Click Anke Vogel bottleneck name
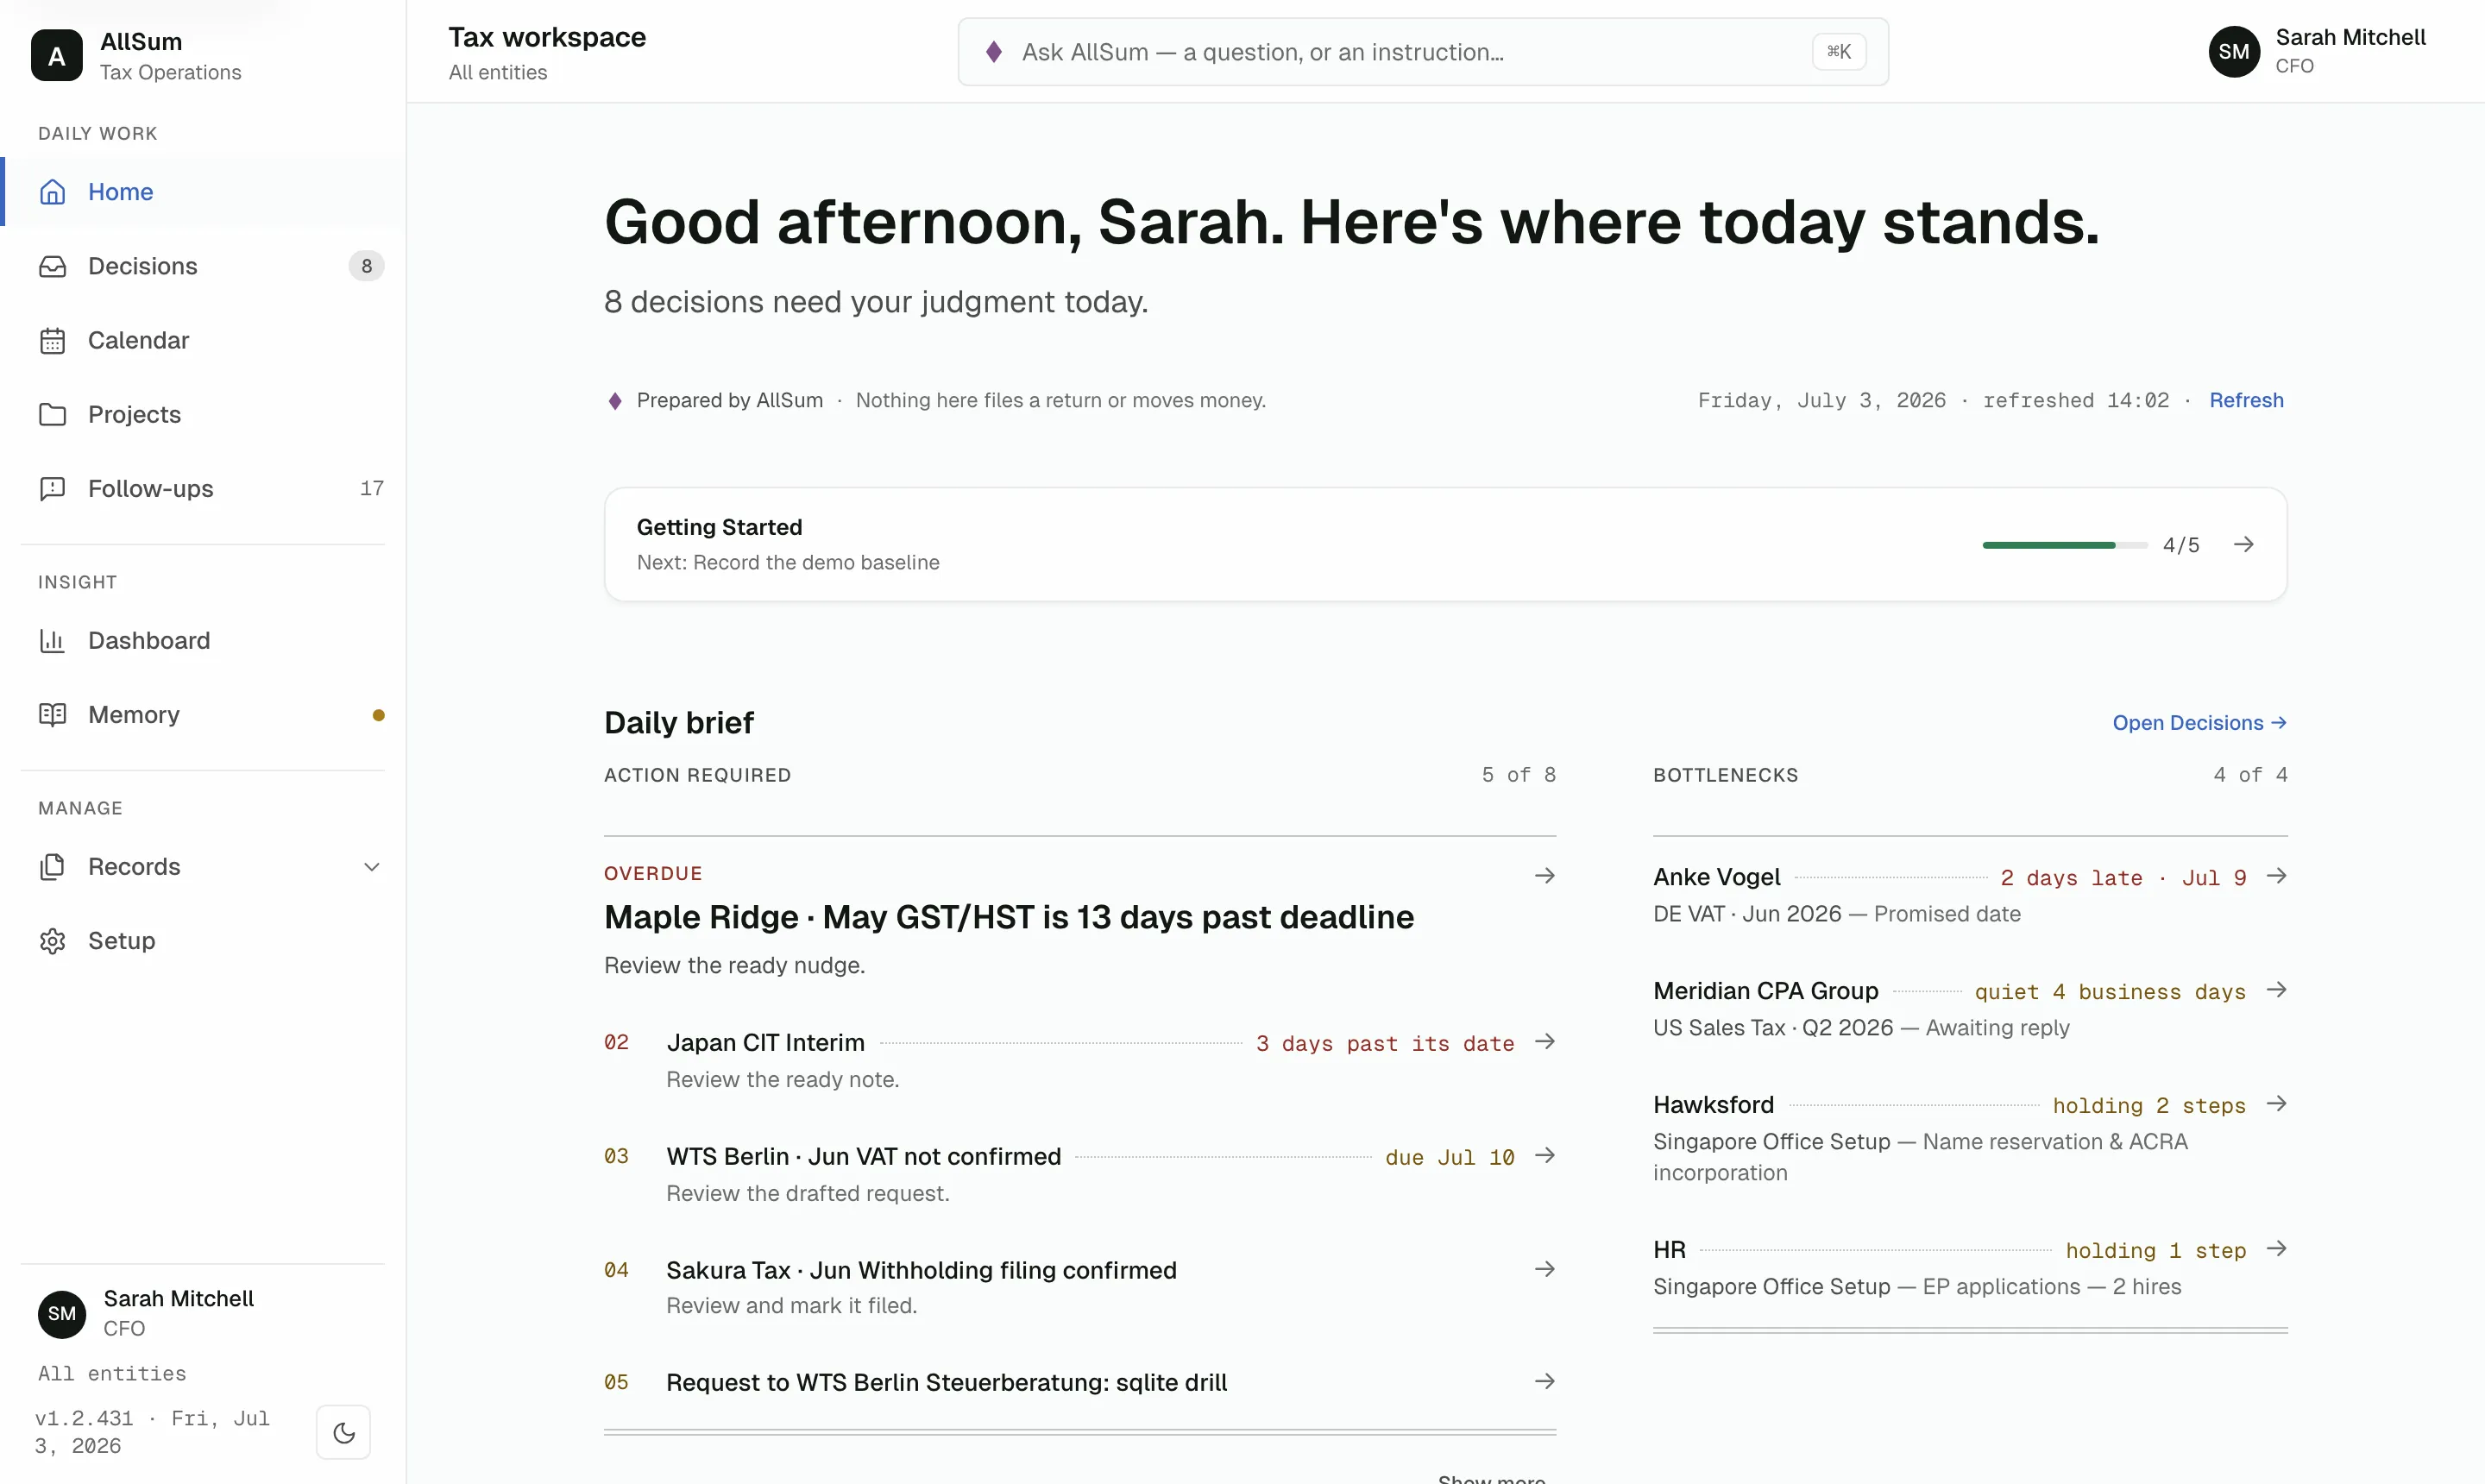 click(x=1716, y=877)
